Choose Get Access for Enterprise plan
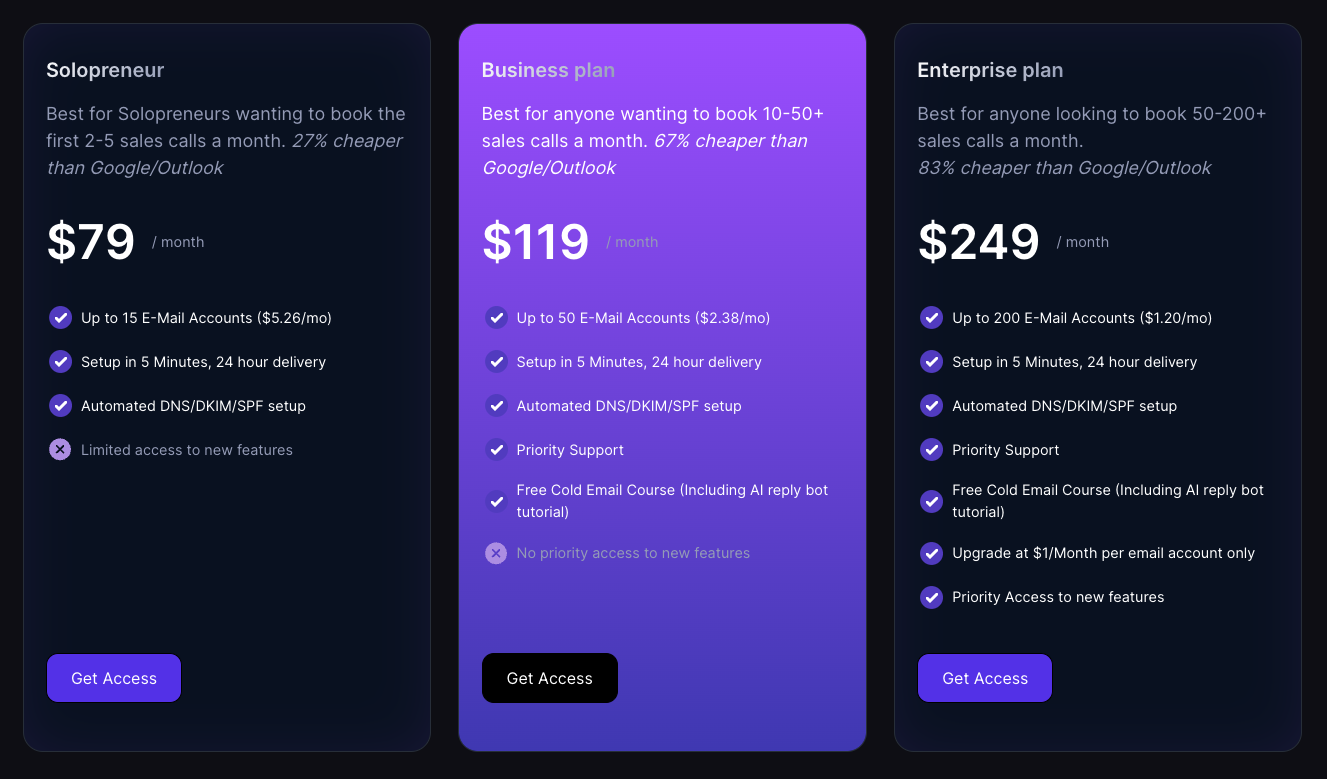This screenshot has height=779, width=1327. [x=984, y=678]
